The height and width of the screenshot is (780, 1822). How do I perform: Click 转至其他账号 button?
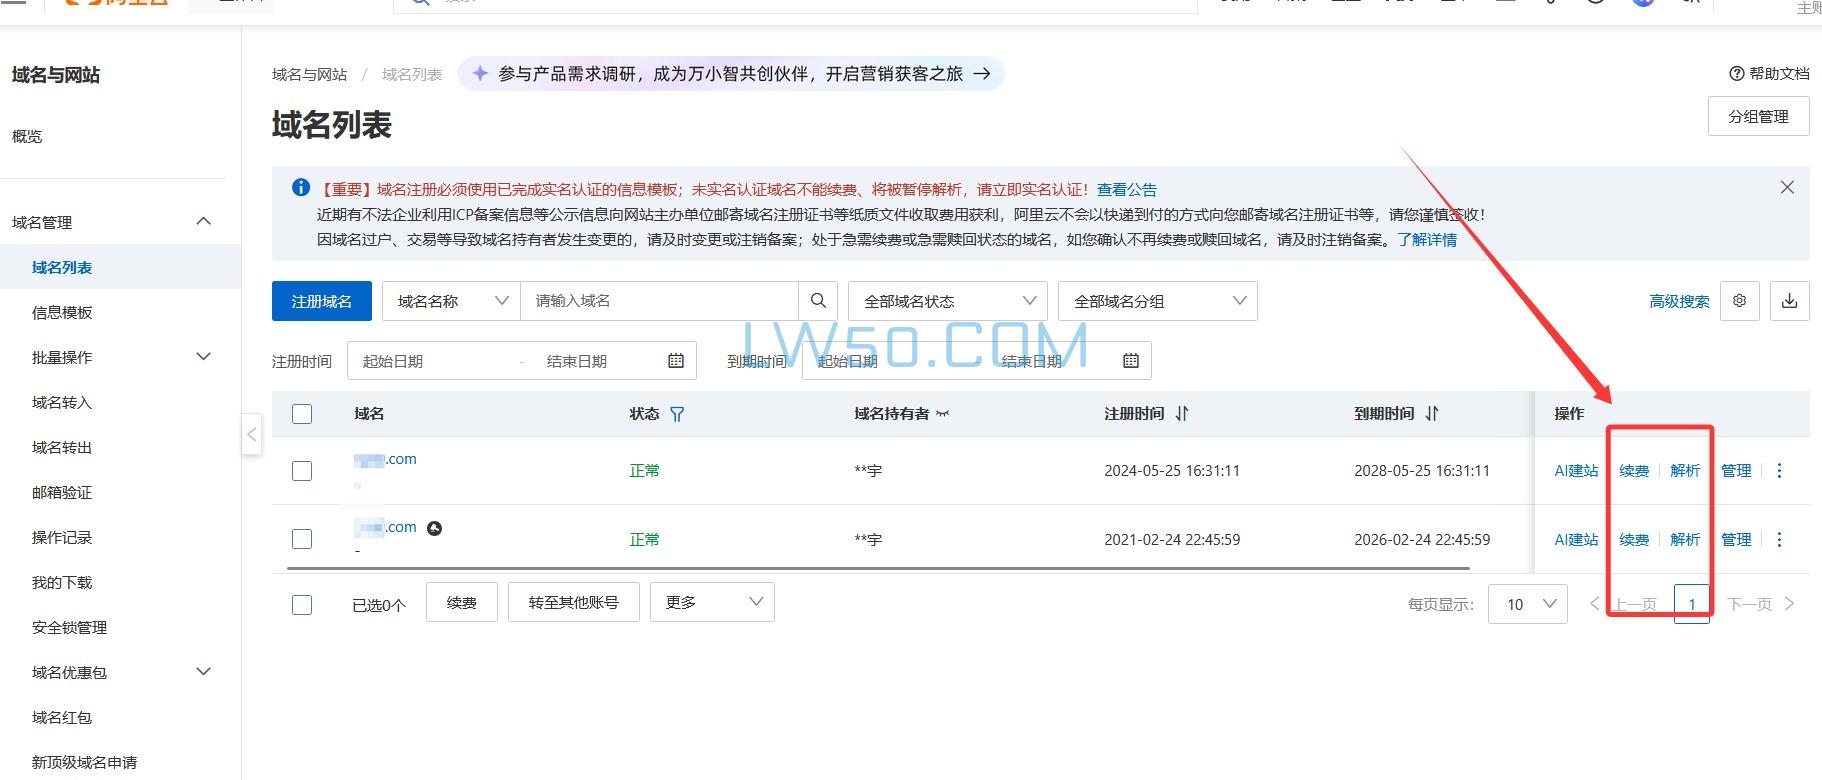[x=573, y=602]
